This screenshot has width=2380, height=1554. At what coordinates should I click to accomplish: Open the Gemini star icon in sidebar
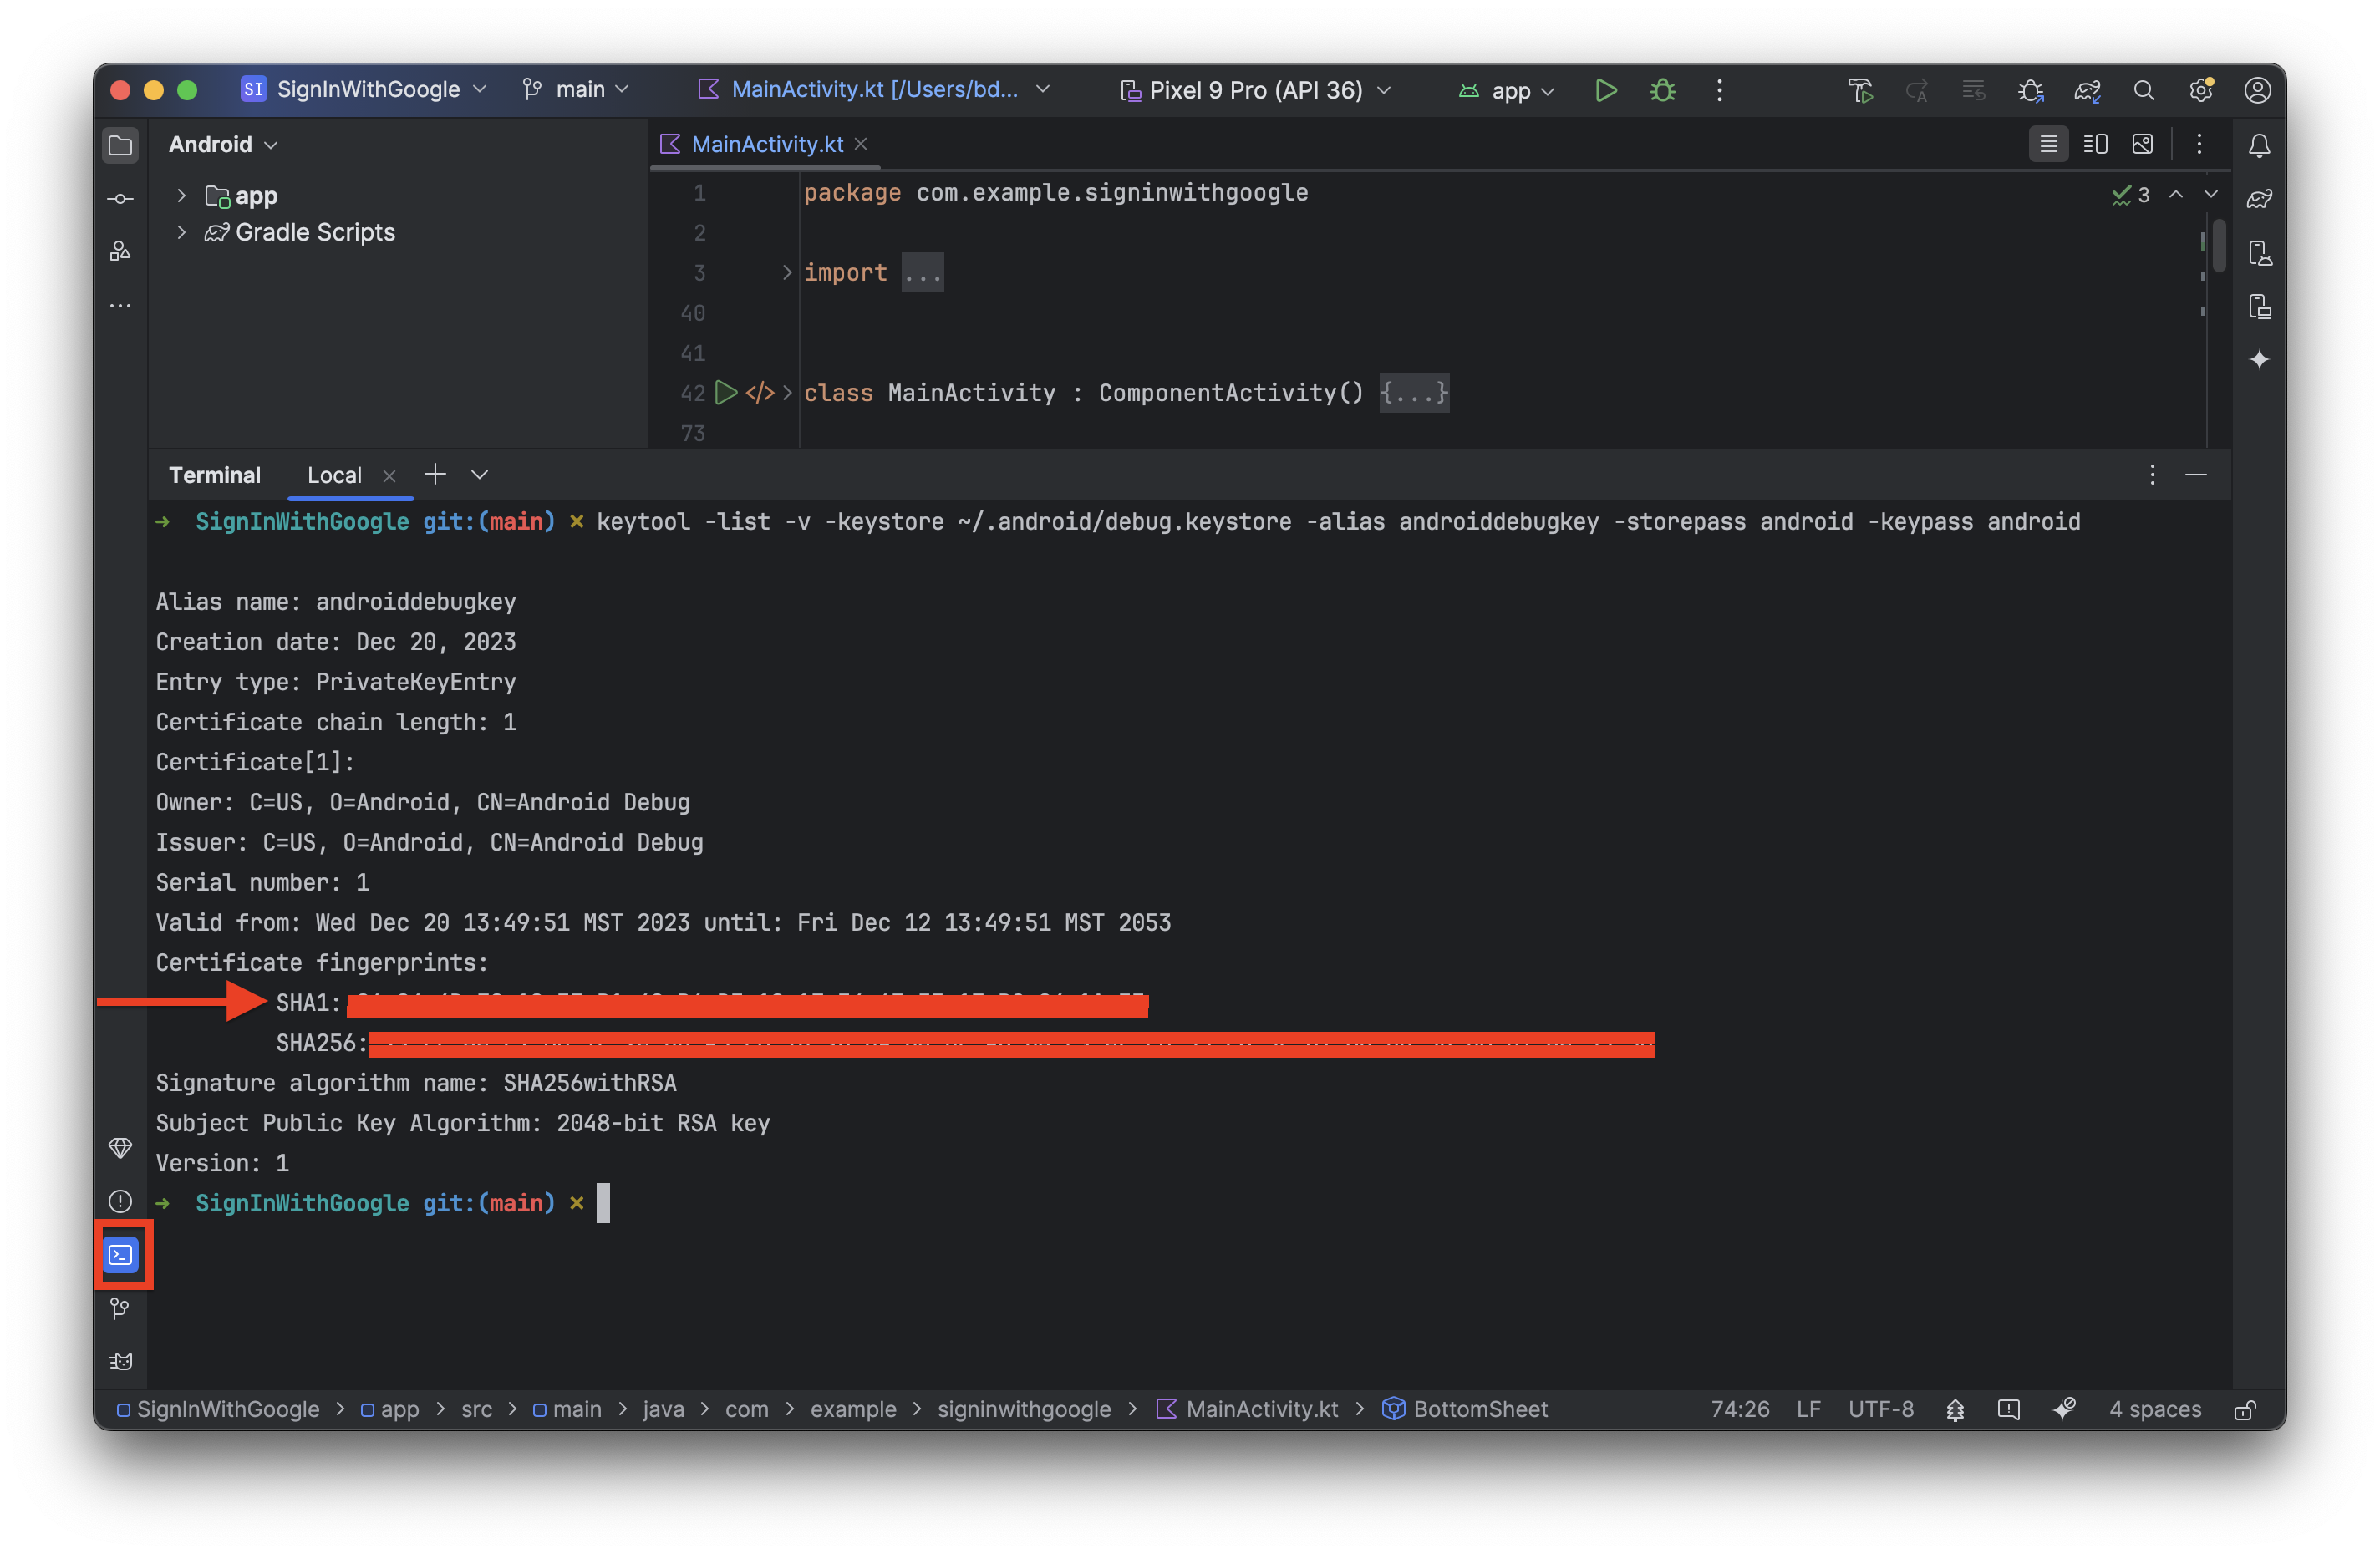pos(2259,359)
